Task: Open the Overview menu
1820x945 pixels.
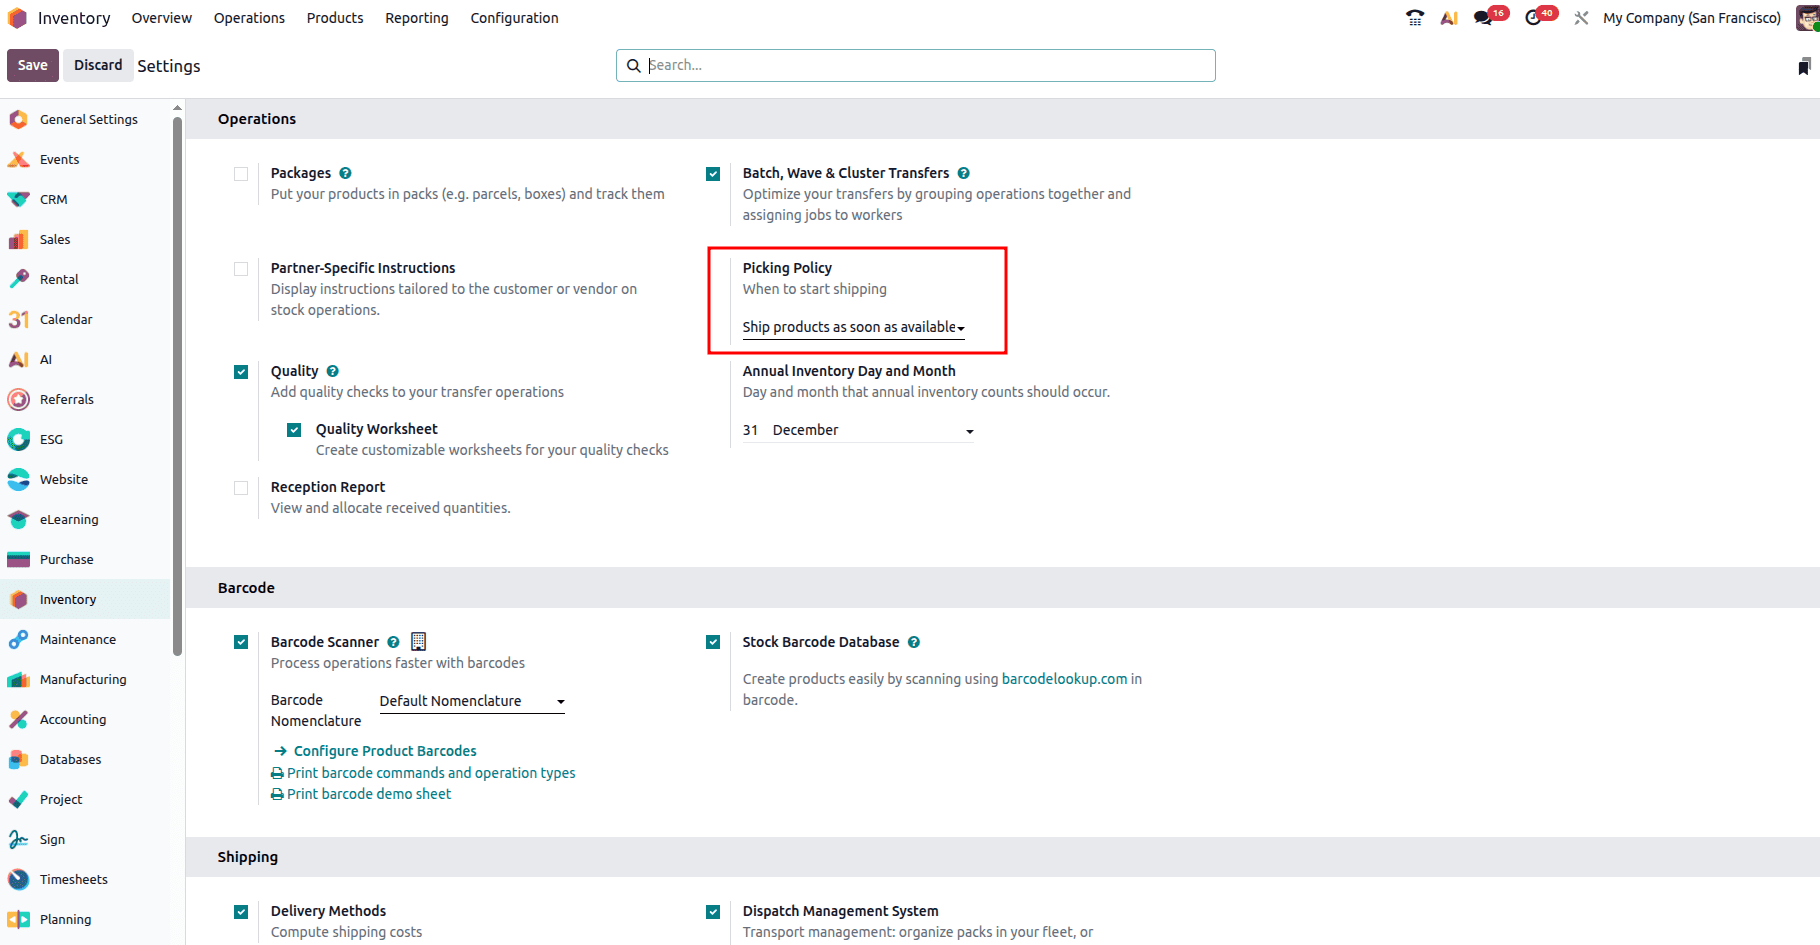Action: pos(162,18)
